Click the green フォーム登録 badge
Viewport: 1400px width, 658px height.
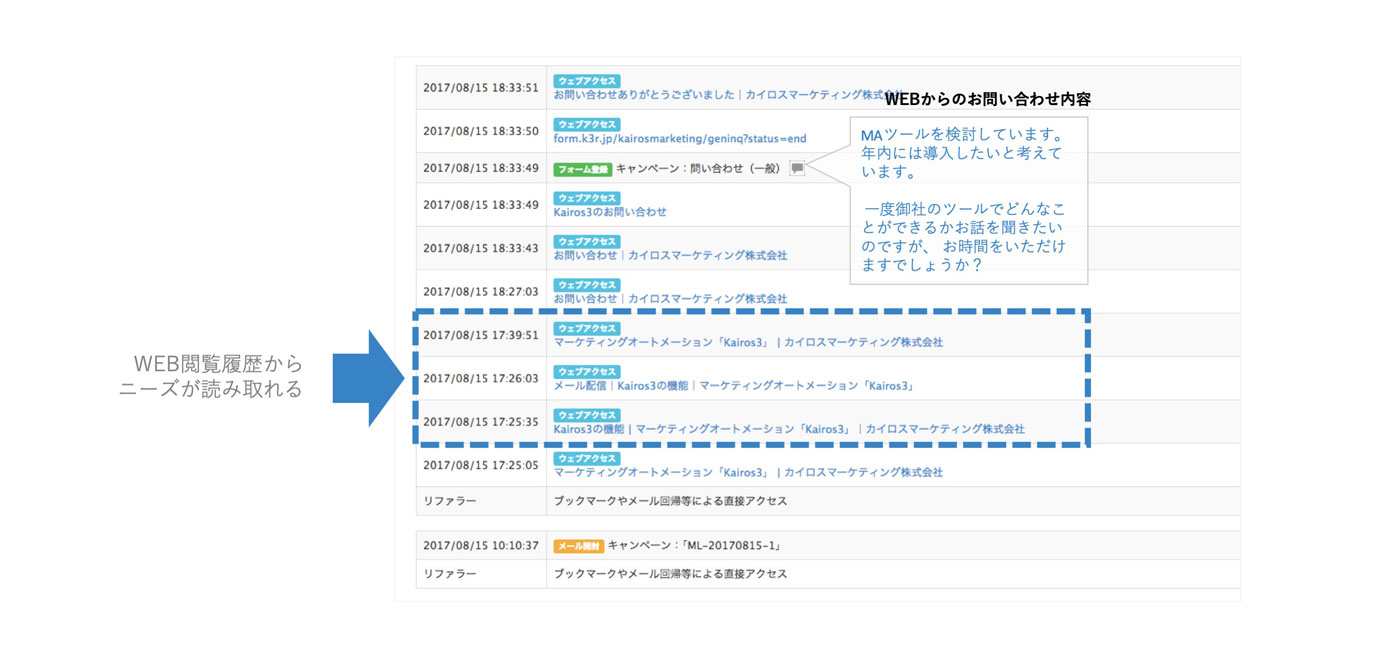tap(582, 169)
